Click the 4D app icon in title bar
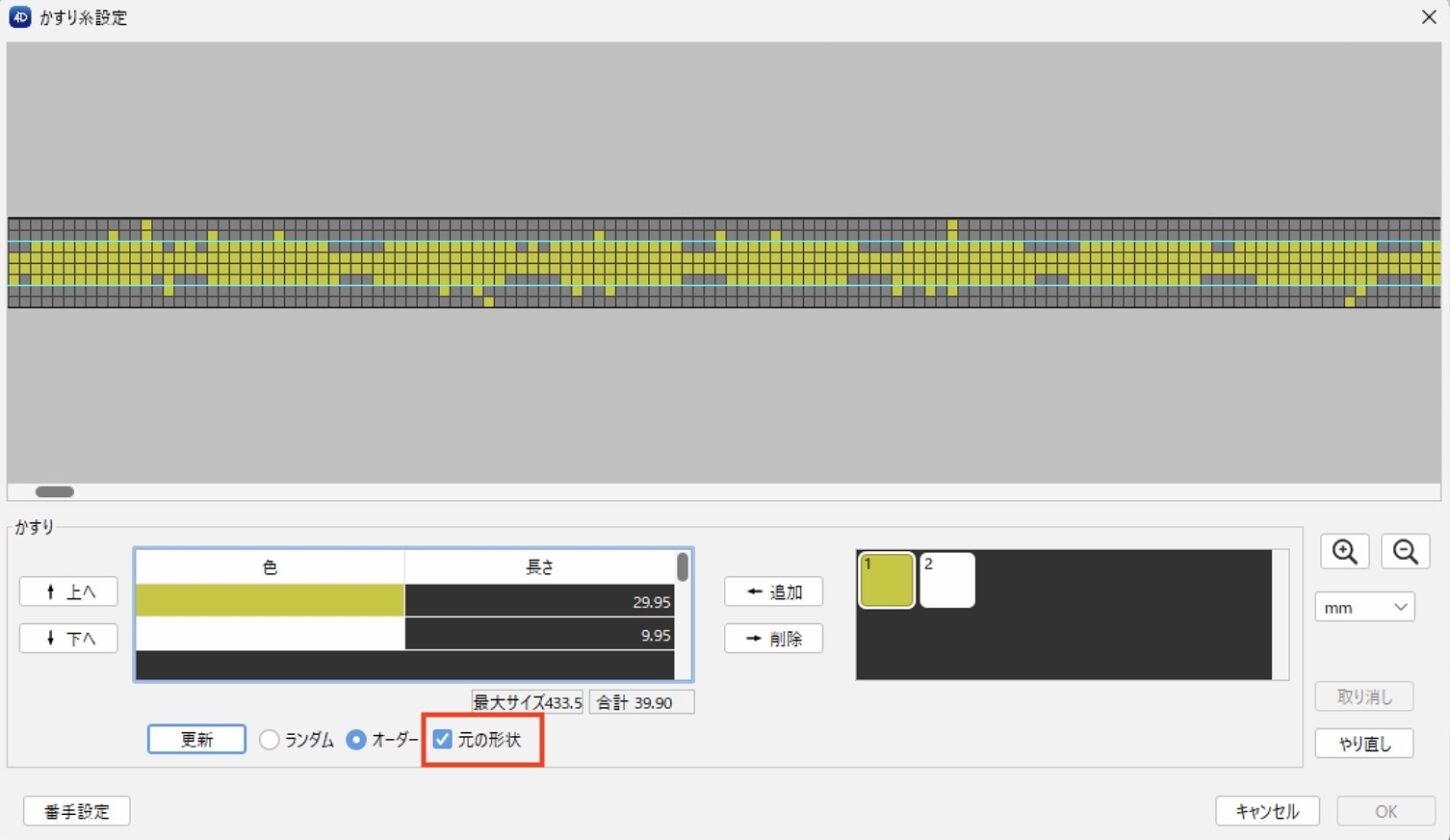Image resolution: width=1450 pixels, height=840 pixels. (19, 17)
